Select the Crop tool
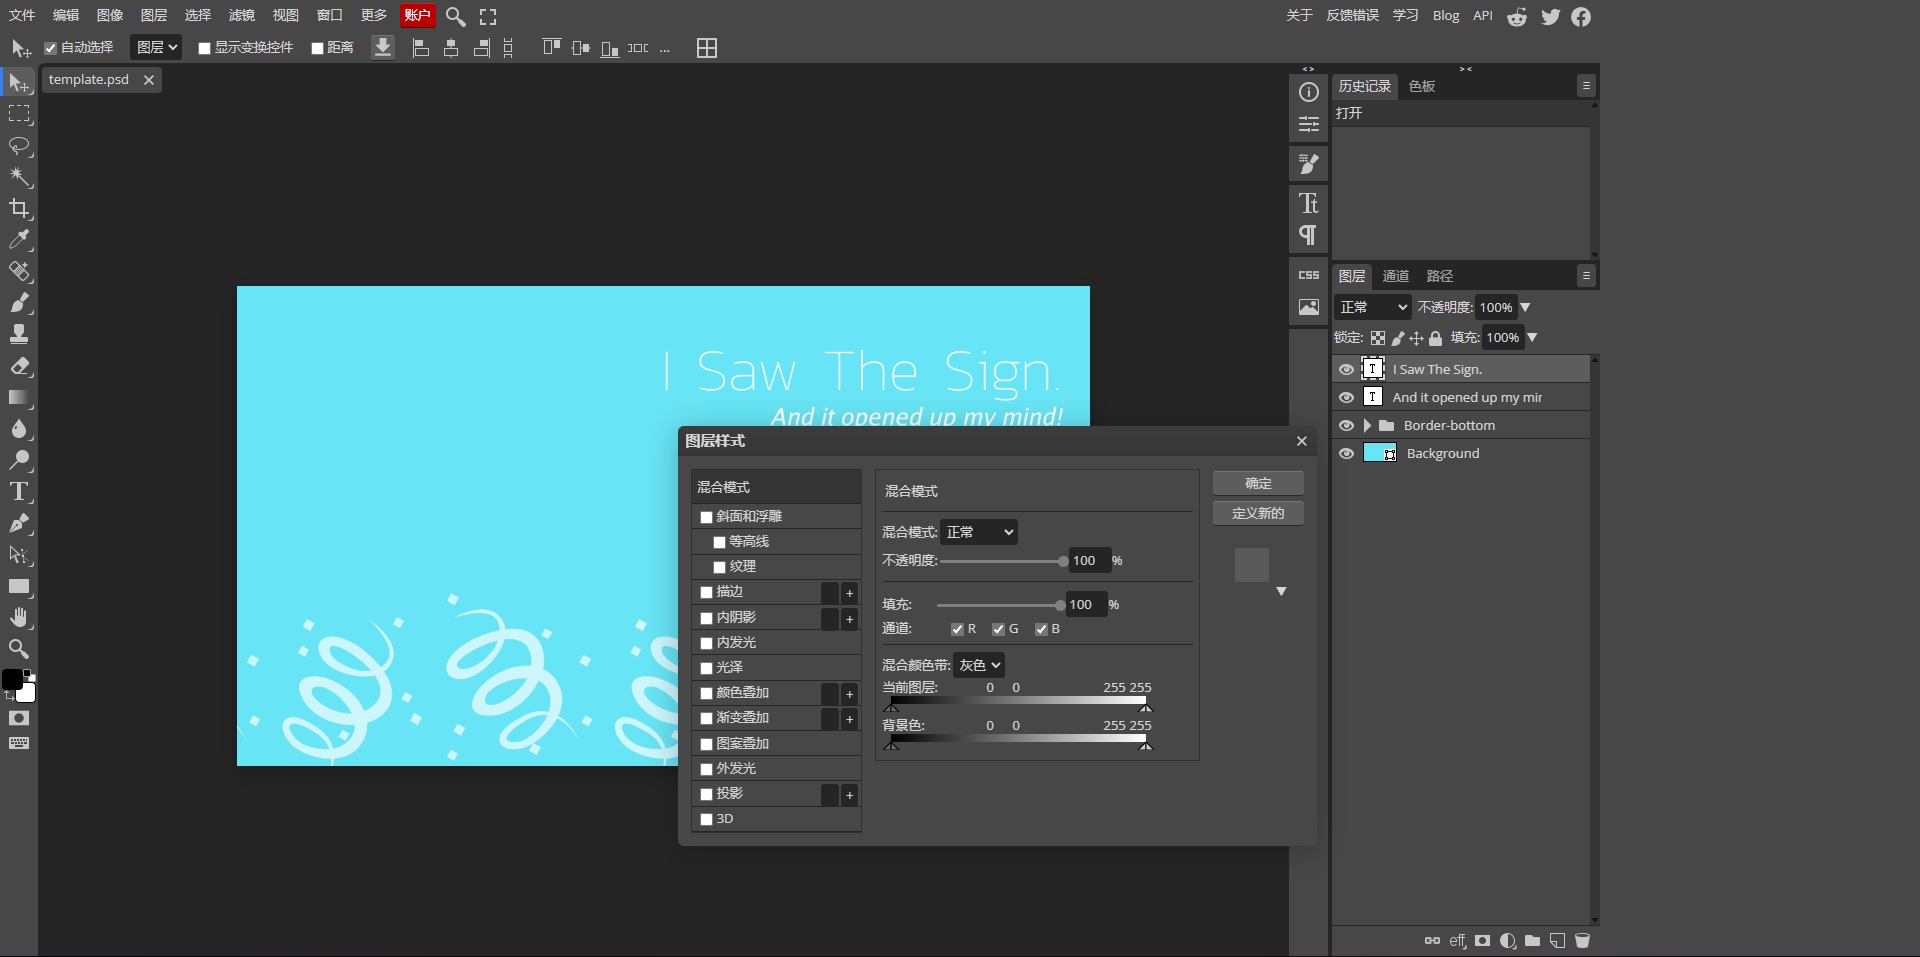This screenshot has height=957, width=1920. pos(19,208)
